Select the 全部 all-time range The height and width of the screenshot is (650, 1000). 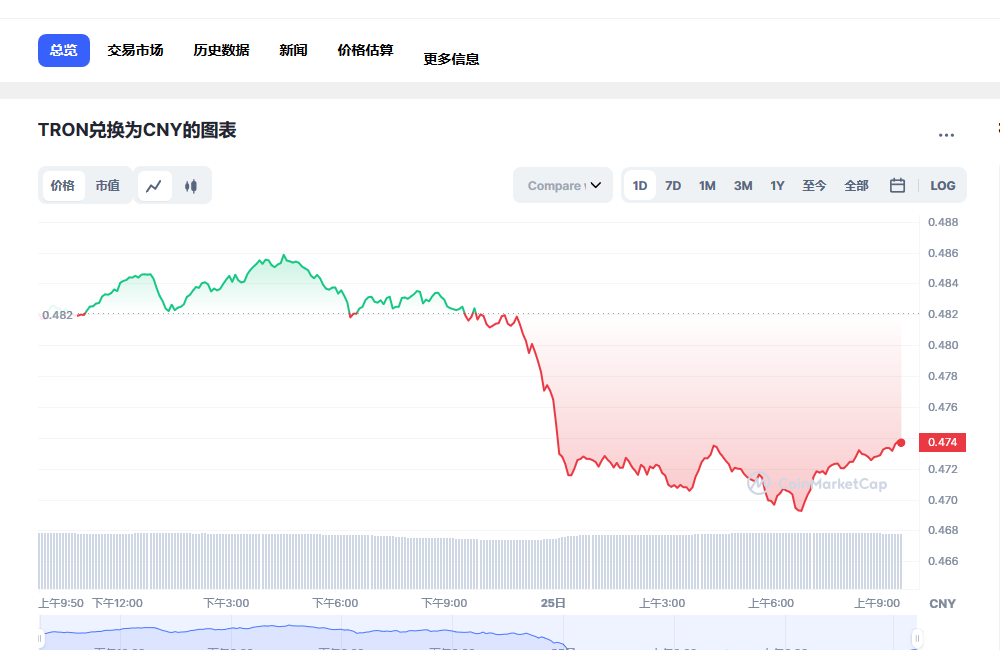tap(857, 186)
